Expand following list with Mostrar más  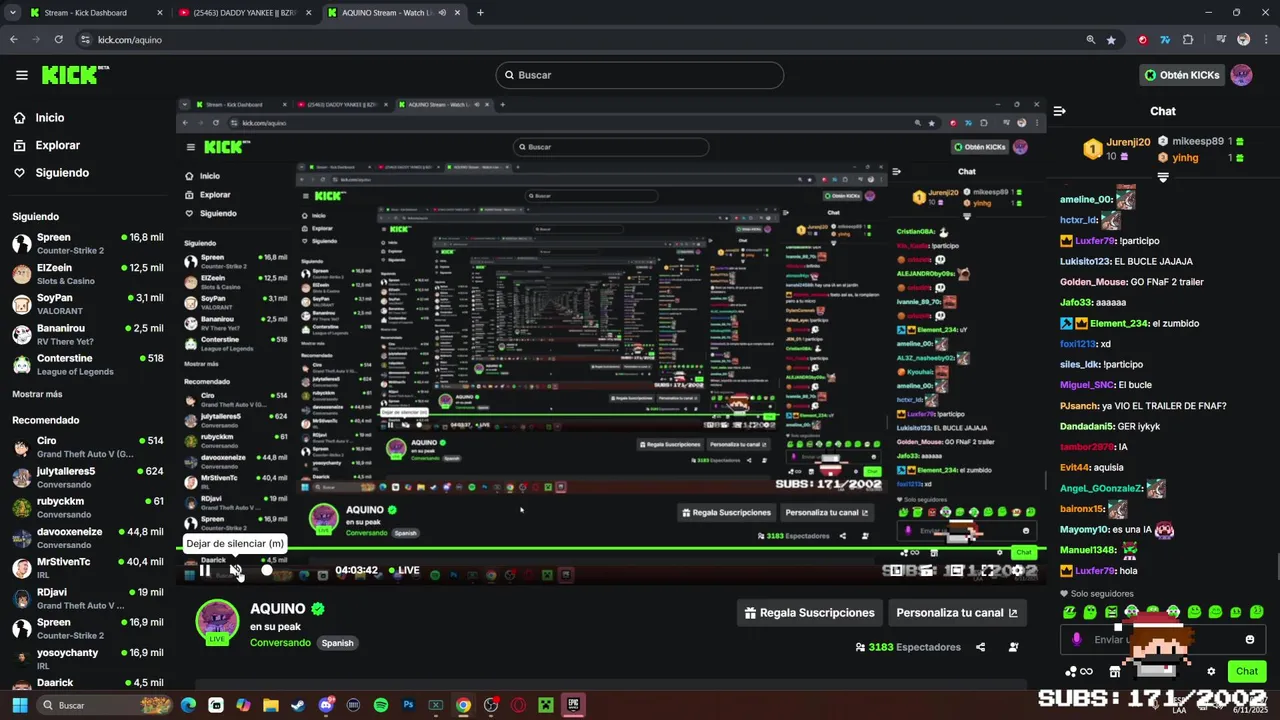coord(37,394)
